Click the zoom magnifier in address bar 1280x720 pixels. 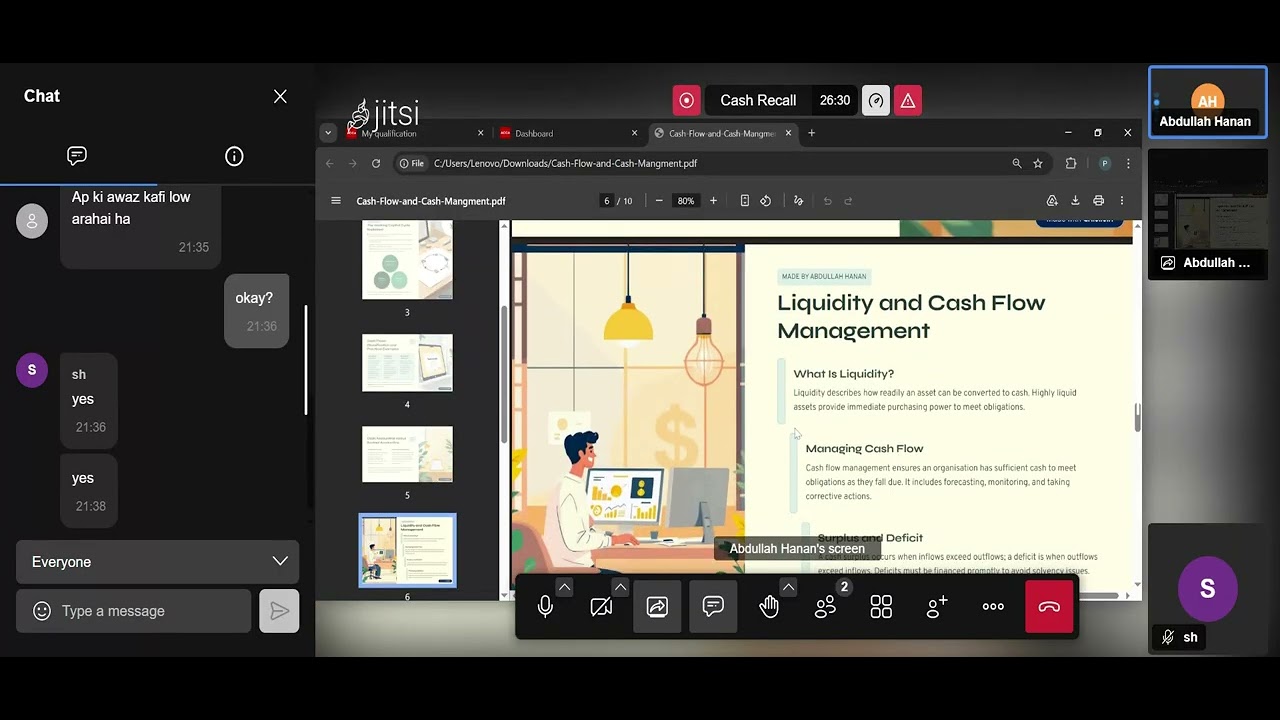pos(1016,163)
